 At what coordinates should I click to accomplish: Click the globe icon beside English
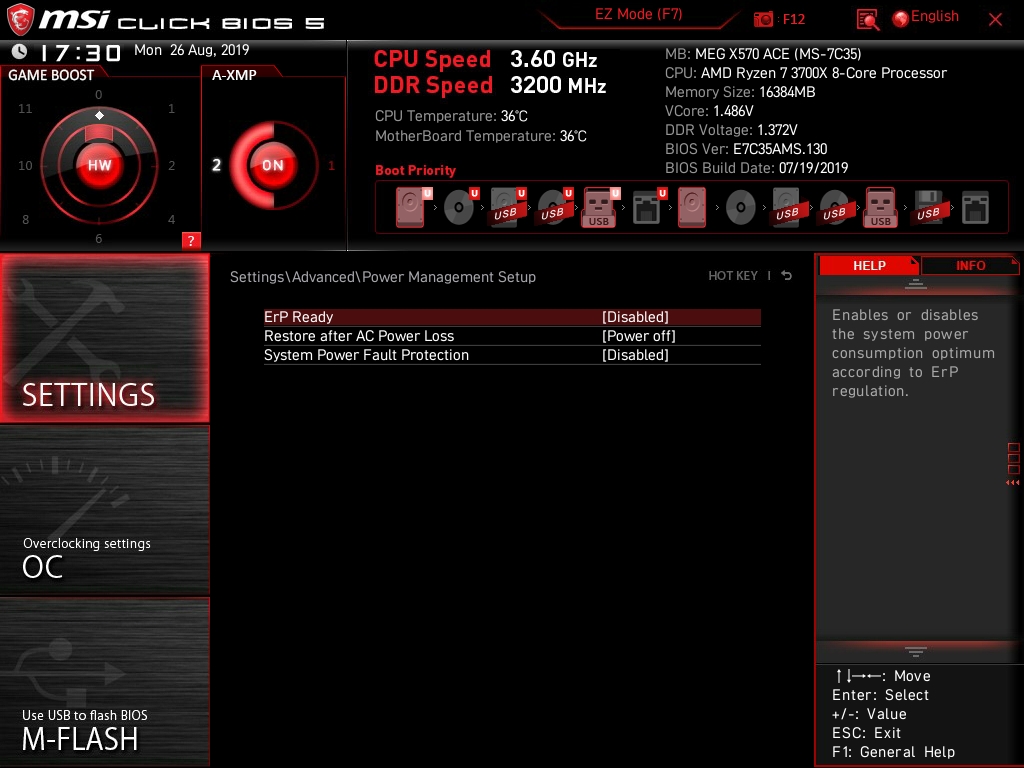point(901,19)
